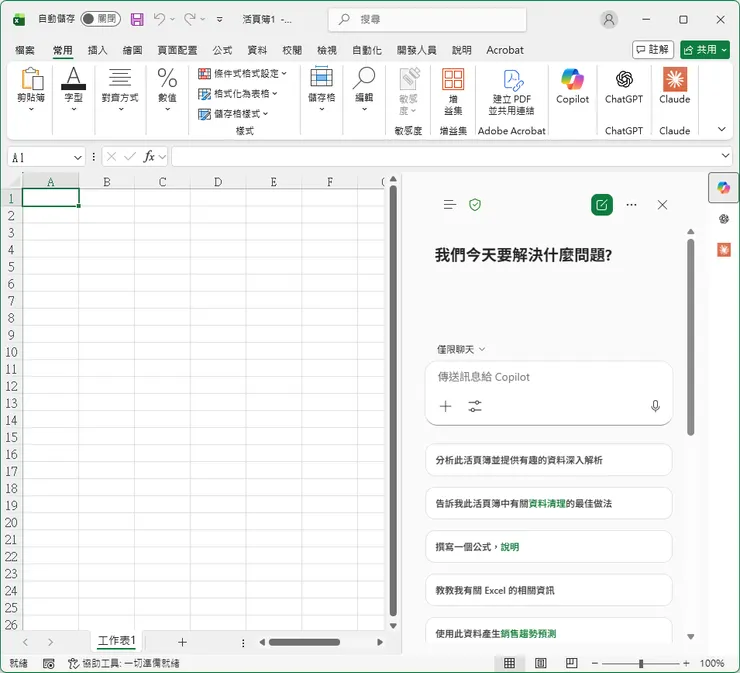
Task: Toggle the AutoSave switch
Action: pyautogui.click(x=101, y=19)
